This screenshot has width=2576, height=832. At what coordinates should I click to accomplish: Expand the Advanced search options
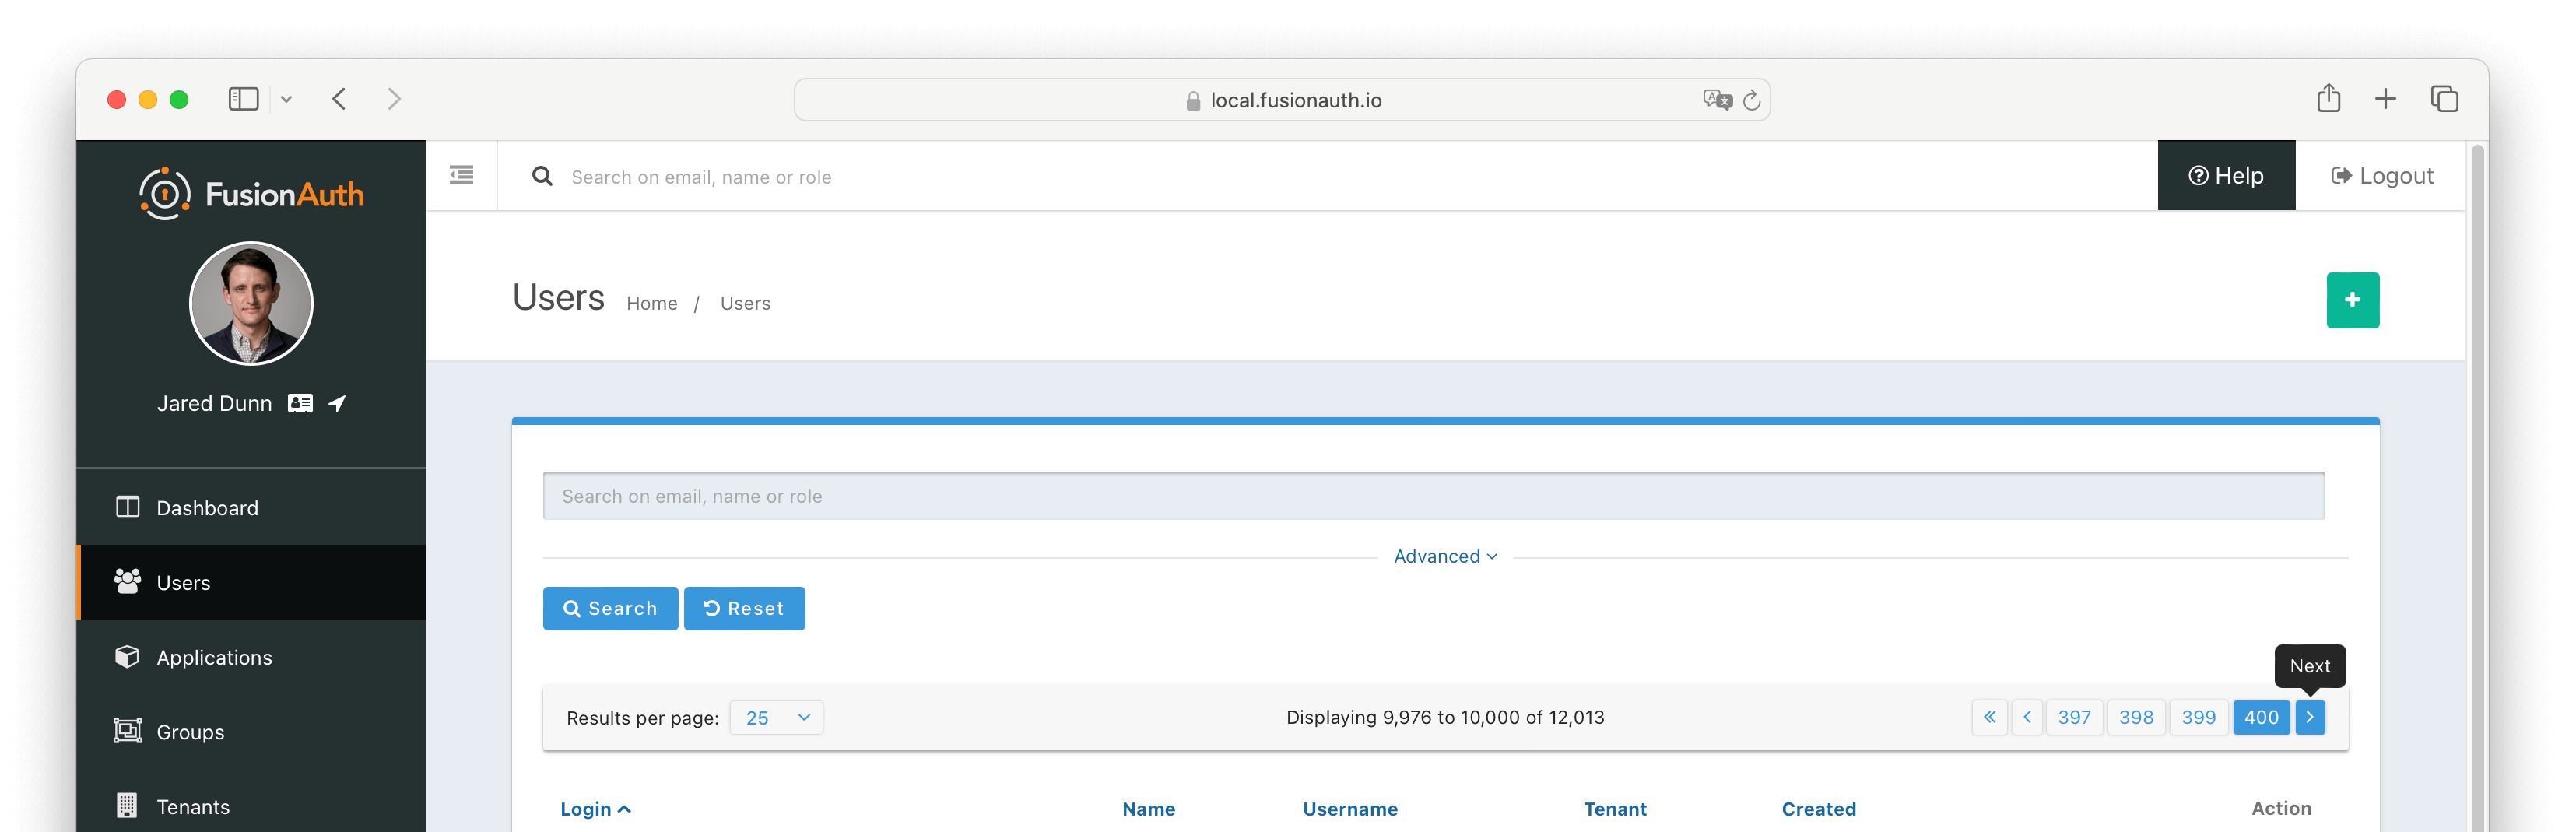[1445, 556]
